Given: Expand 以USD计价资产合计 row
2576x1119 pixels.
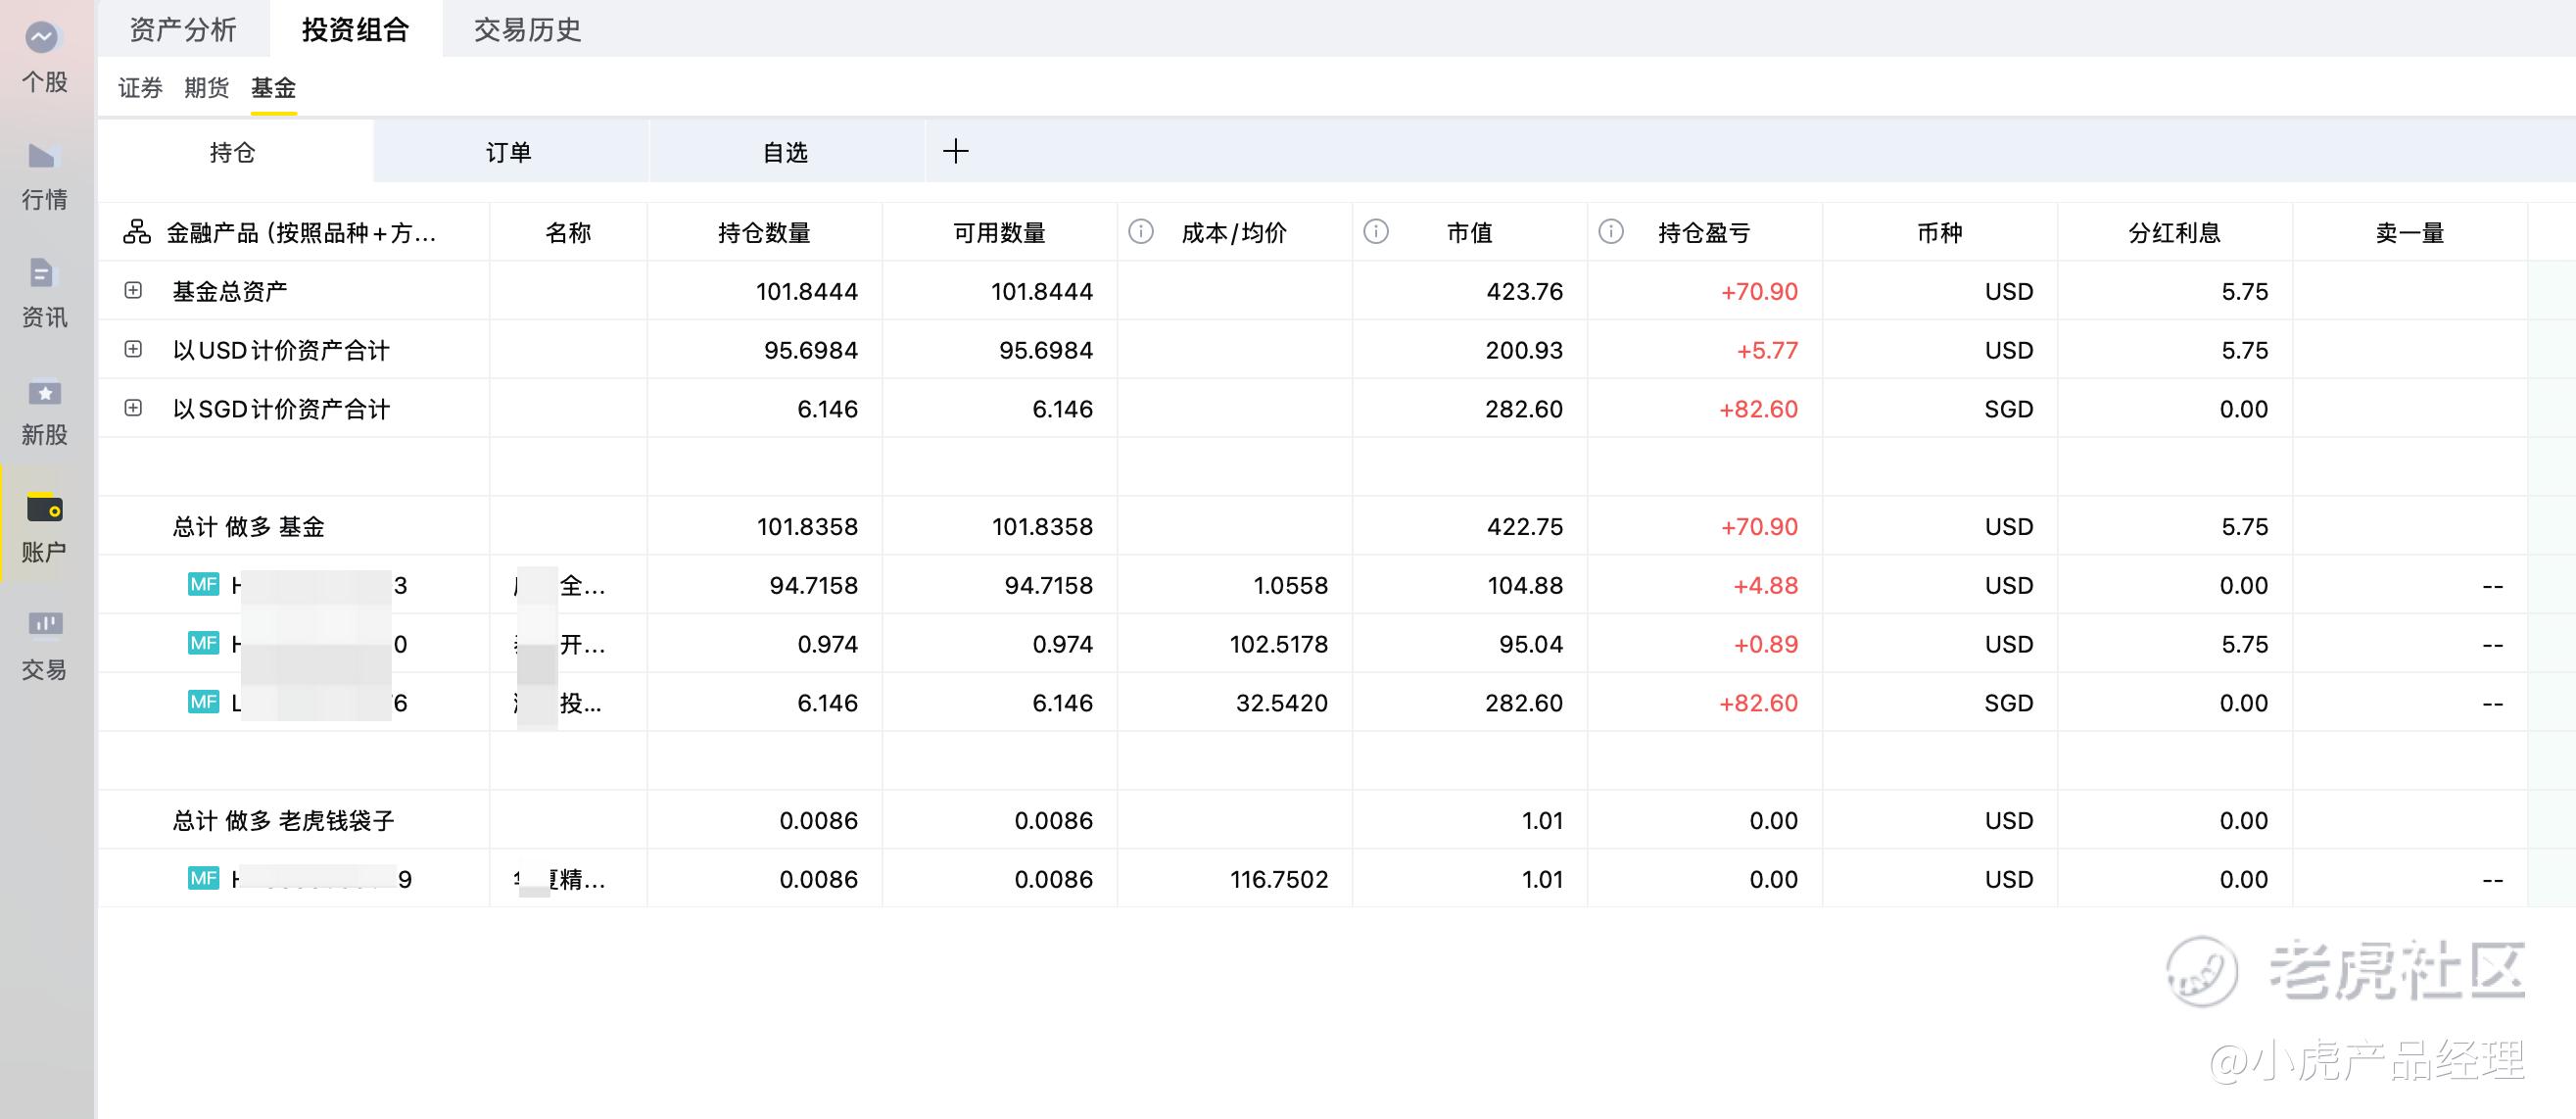Looking at the screenshot, I should click(x=133, y=349).
